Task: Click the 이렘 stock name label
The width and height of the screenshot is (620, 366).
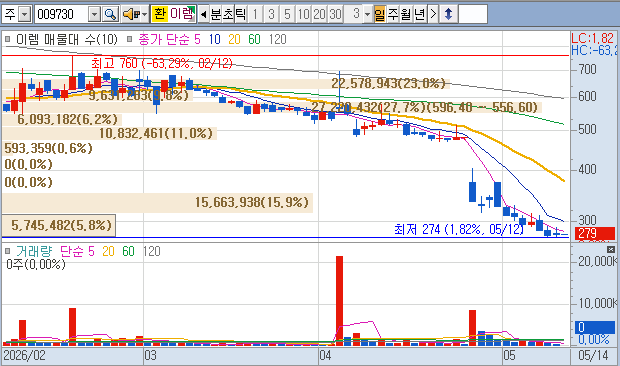Action: coord(181,14)
